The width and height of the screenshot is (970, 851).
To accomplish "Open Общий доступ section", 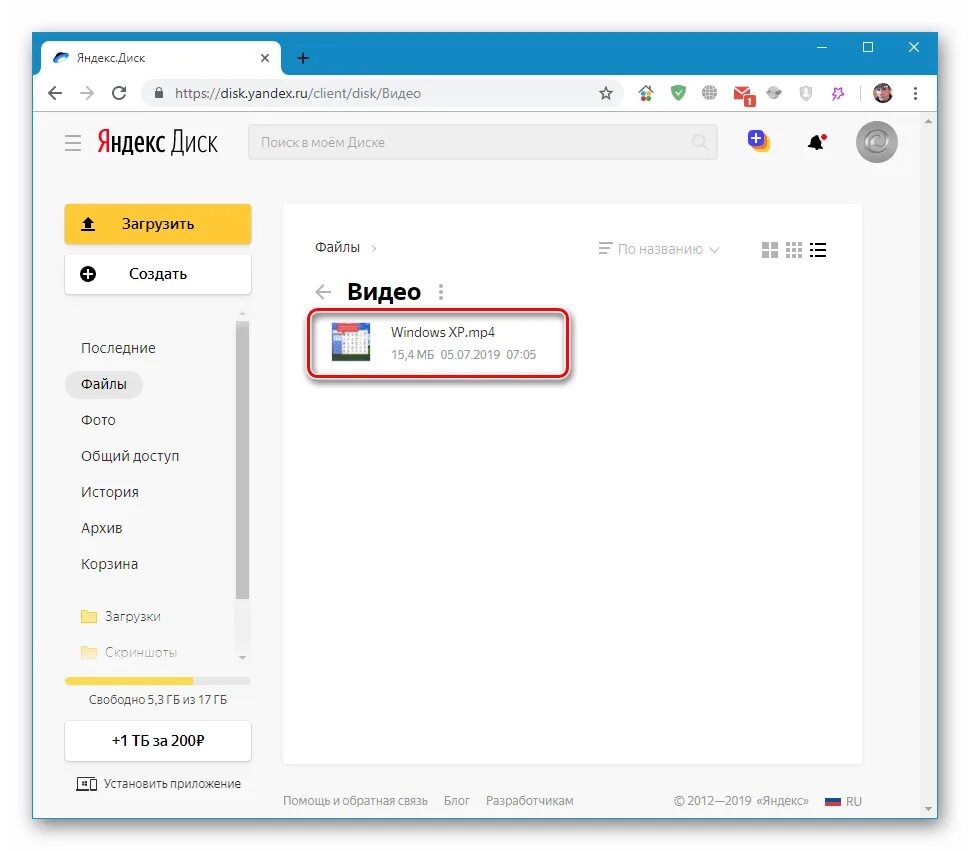I will (x=130, y=456).
